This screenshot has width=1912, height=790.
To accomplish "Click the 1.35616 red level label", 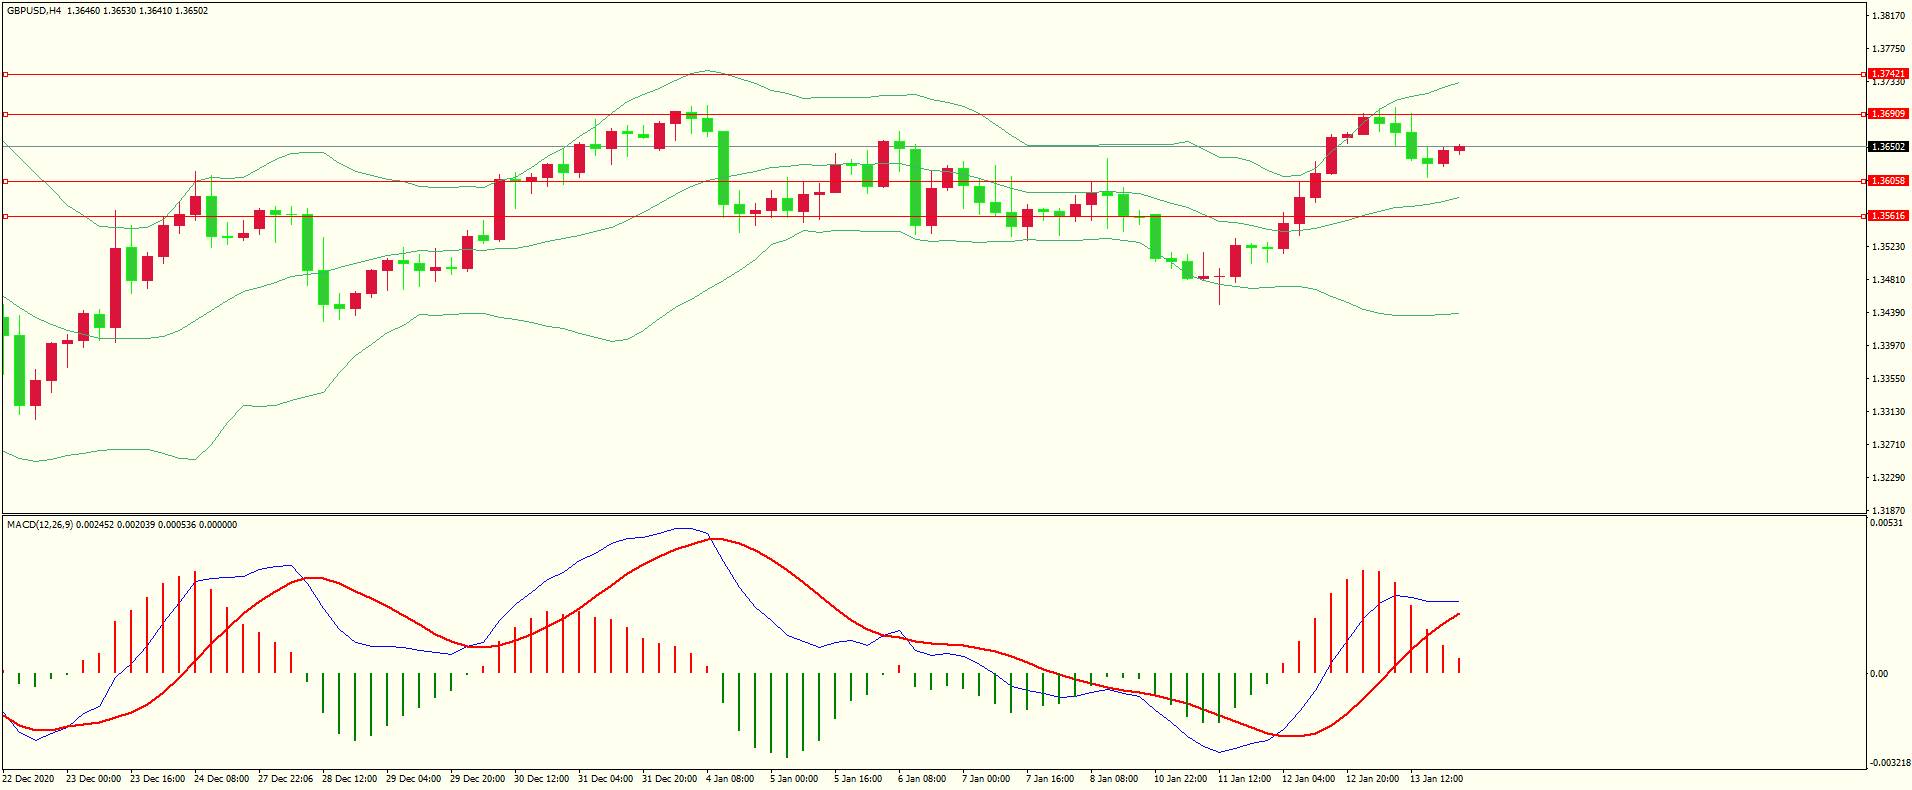I will [1888, 216].
